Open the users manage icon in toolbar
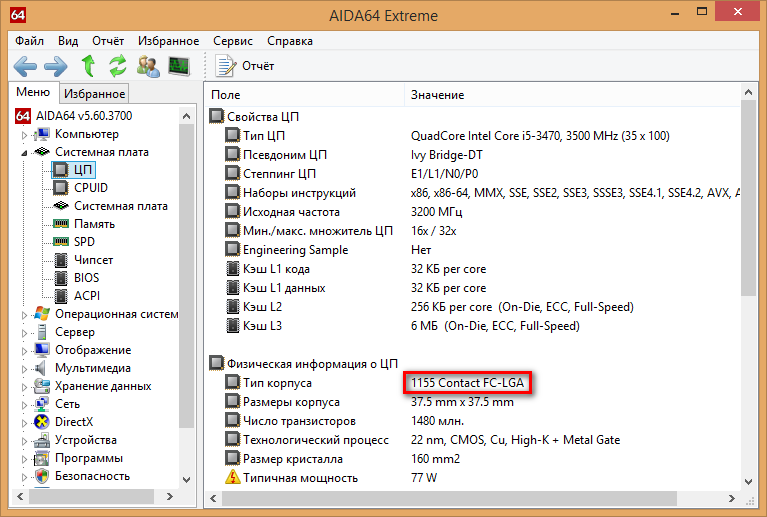 [148, 66]
